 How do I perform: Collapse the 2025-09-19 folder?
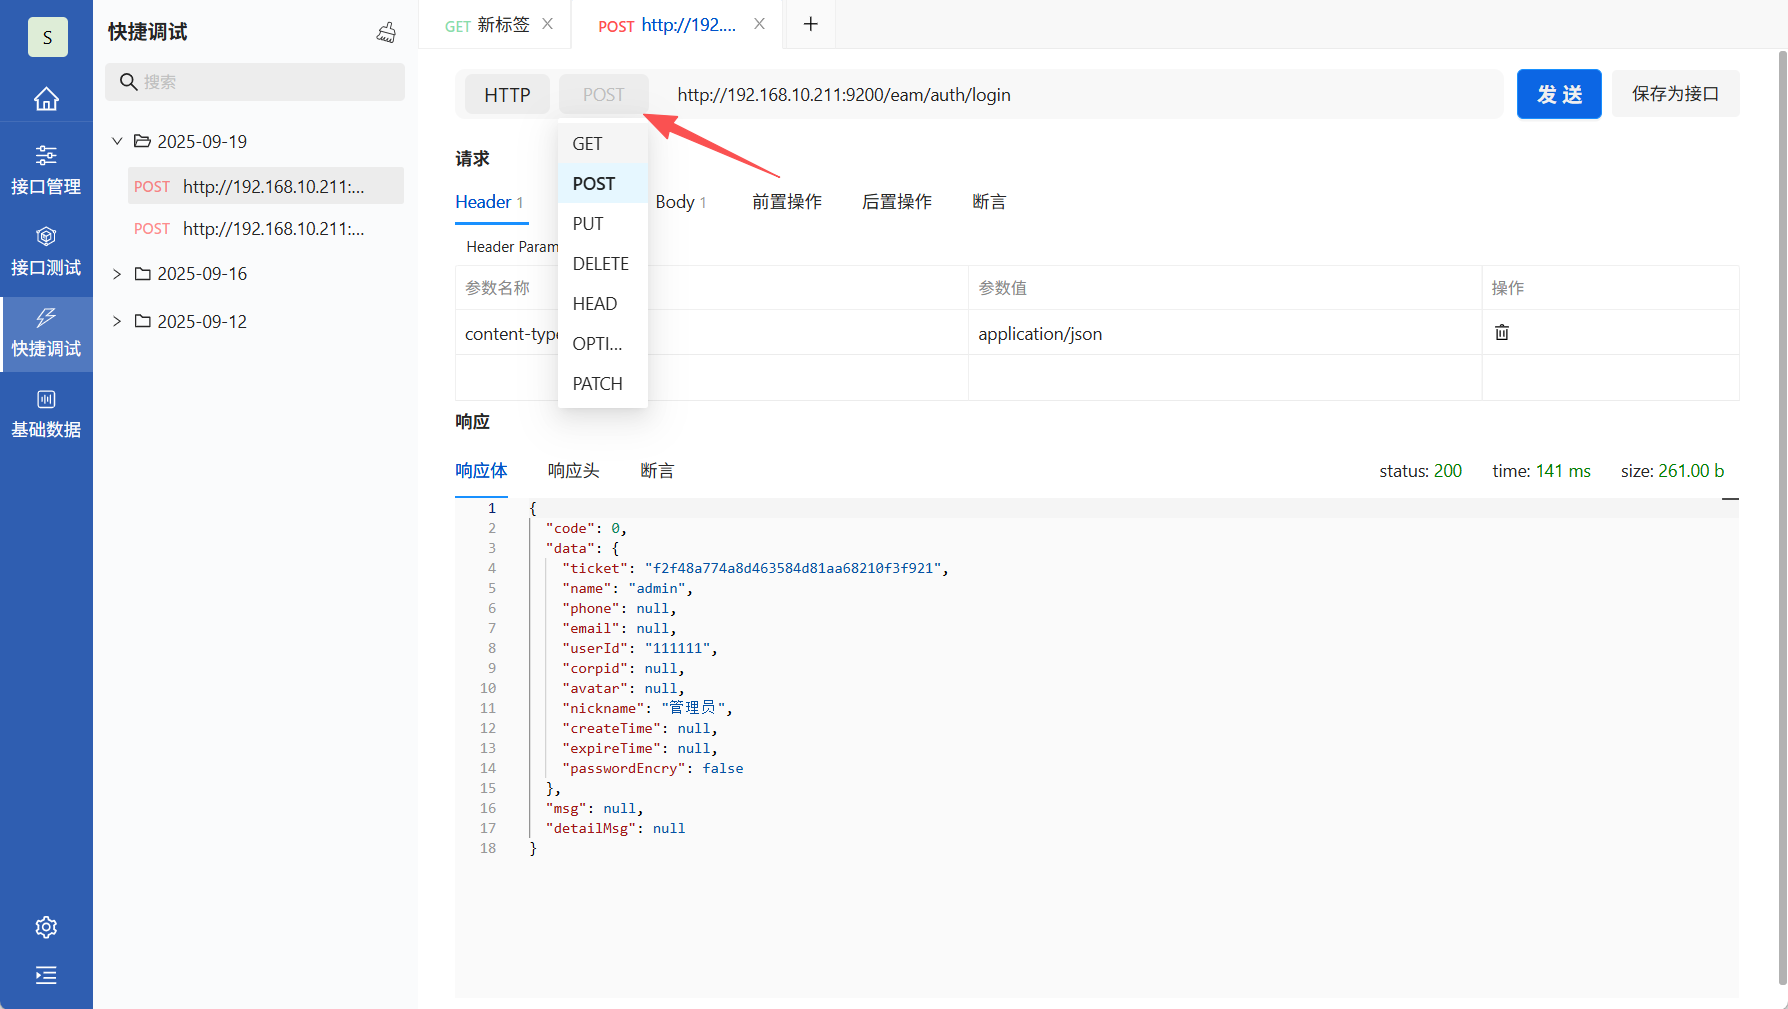[117, 141]
